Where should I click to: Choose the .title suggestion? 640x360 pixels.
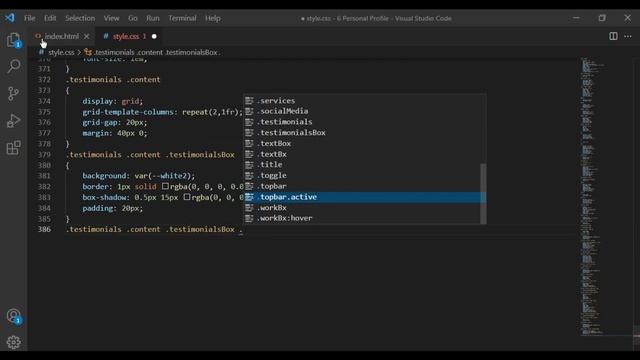pos(365,164)
